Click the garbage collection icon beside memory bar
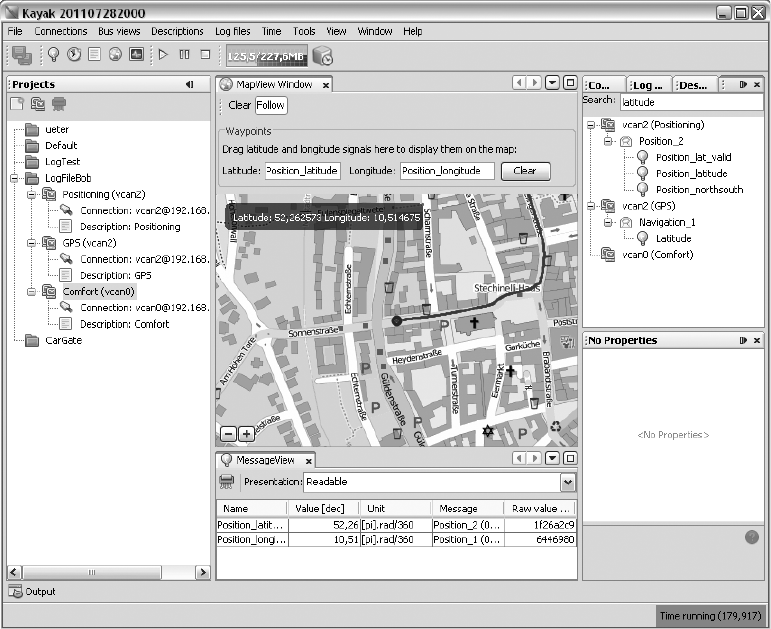This screenshot has height=629, width=771. click(323, 55)
